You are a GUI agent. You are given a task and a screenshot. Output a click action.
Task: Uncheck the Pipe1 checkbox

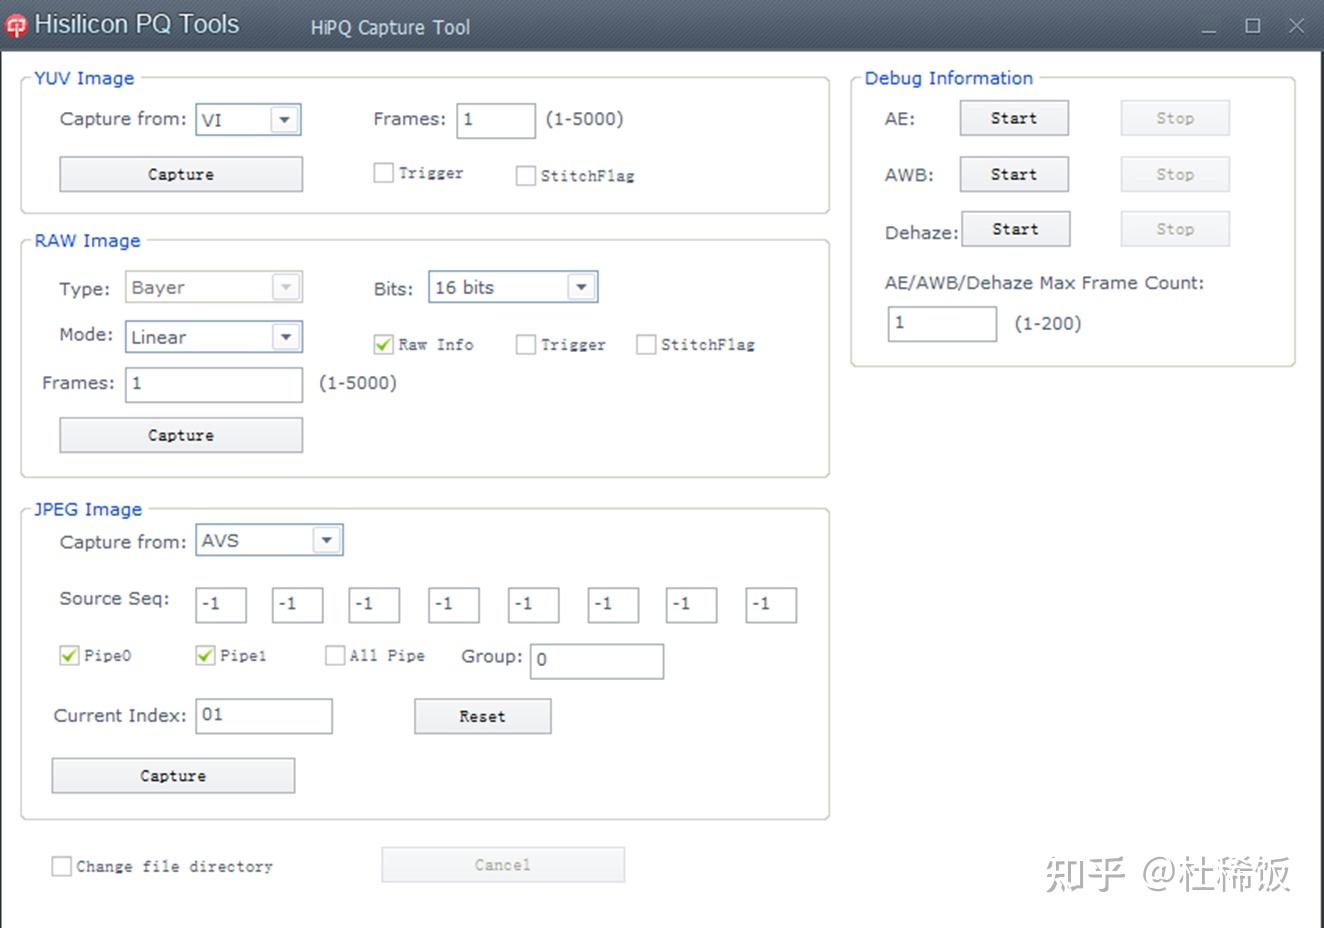(205, 655)
